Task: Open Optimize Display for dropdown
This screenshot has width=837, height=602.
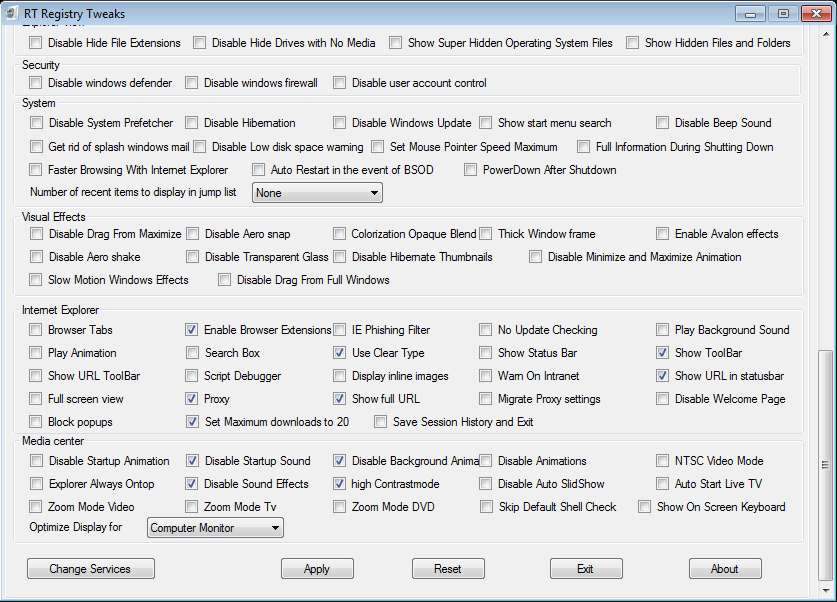Action: click(x=215, y=528)
